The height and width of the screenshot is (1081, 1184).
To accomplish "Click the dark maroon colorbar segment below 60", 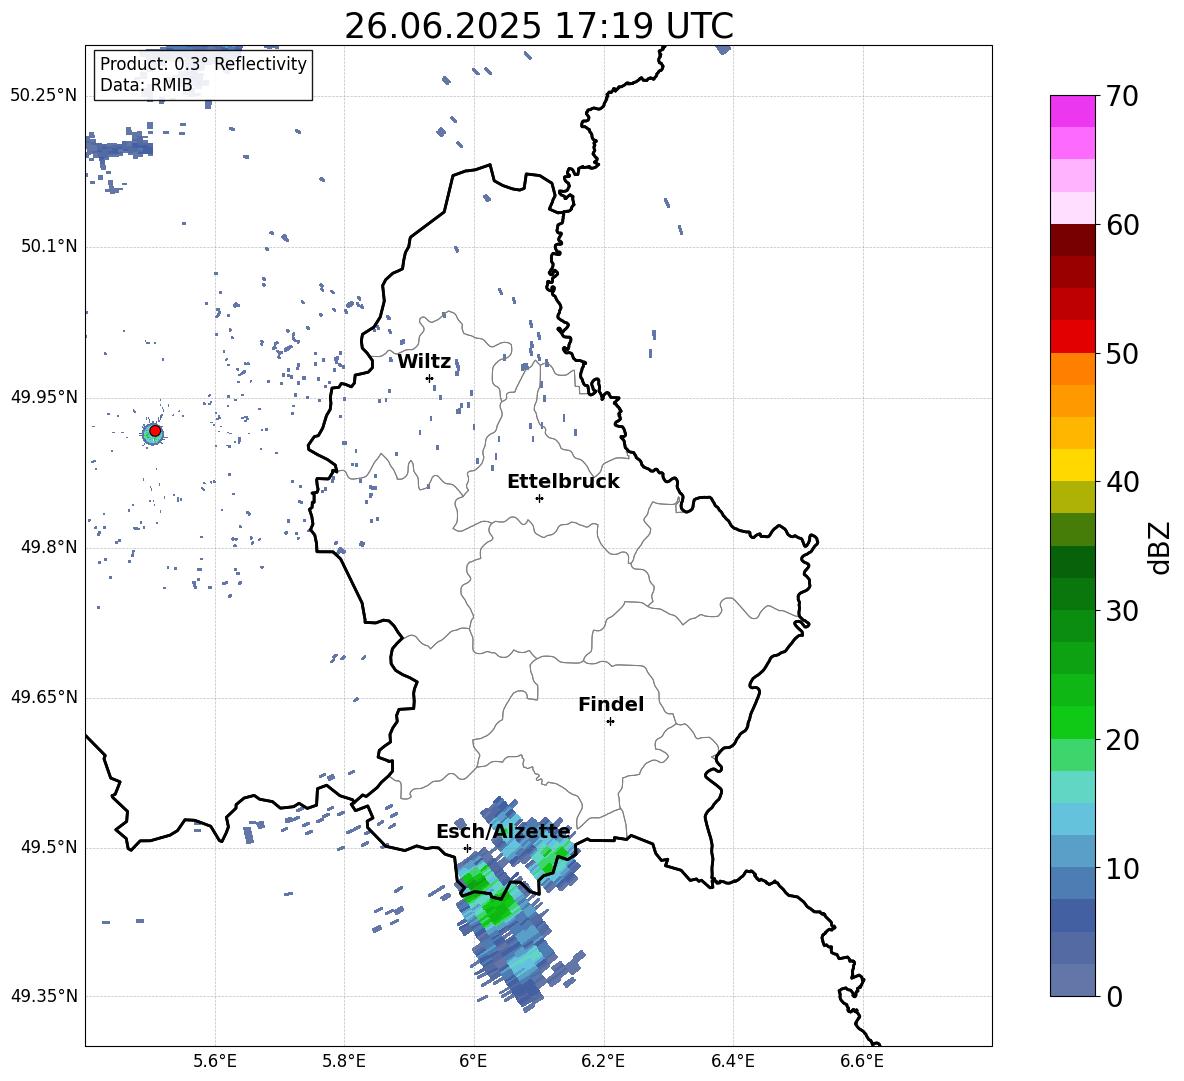I will [1072, 240].
